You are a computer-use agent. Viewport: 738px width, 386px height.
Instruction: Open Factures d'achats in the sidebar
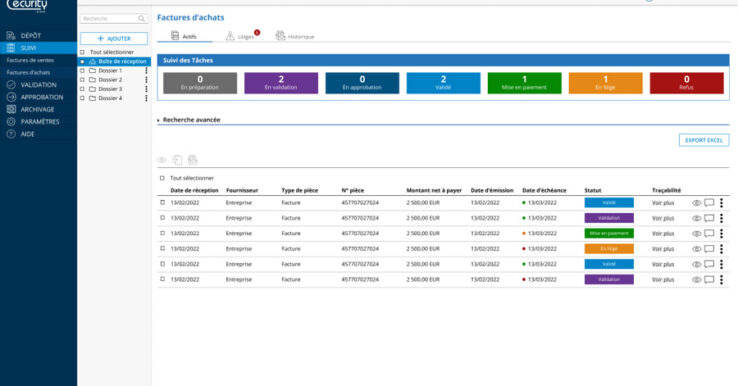28,72
